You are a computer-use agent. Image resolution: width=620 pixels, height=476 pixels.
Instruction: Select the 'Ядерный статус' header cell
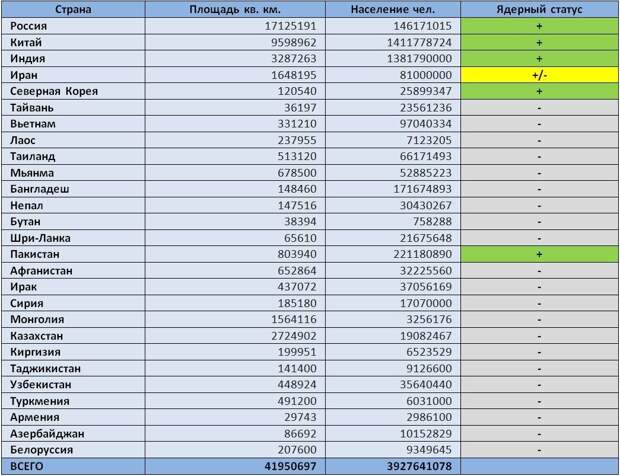pyautogui.click(x=539, y=9)
